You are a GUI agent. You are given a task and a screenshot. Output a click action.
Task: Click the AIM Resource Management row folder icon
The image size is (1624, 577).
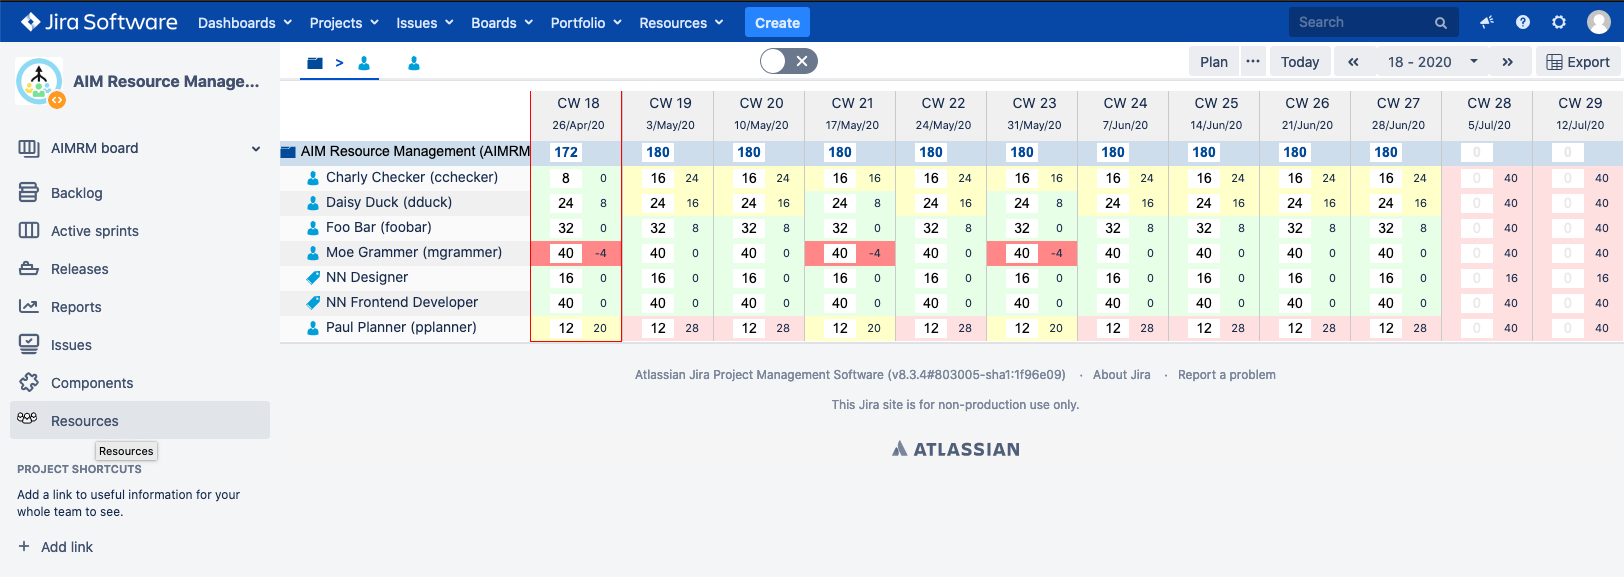pos(289,152)
